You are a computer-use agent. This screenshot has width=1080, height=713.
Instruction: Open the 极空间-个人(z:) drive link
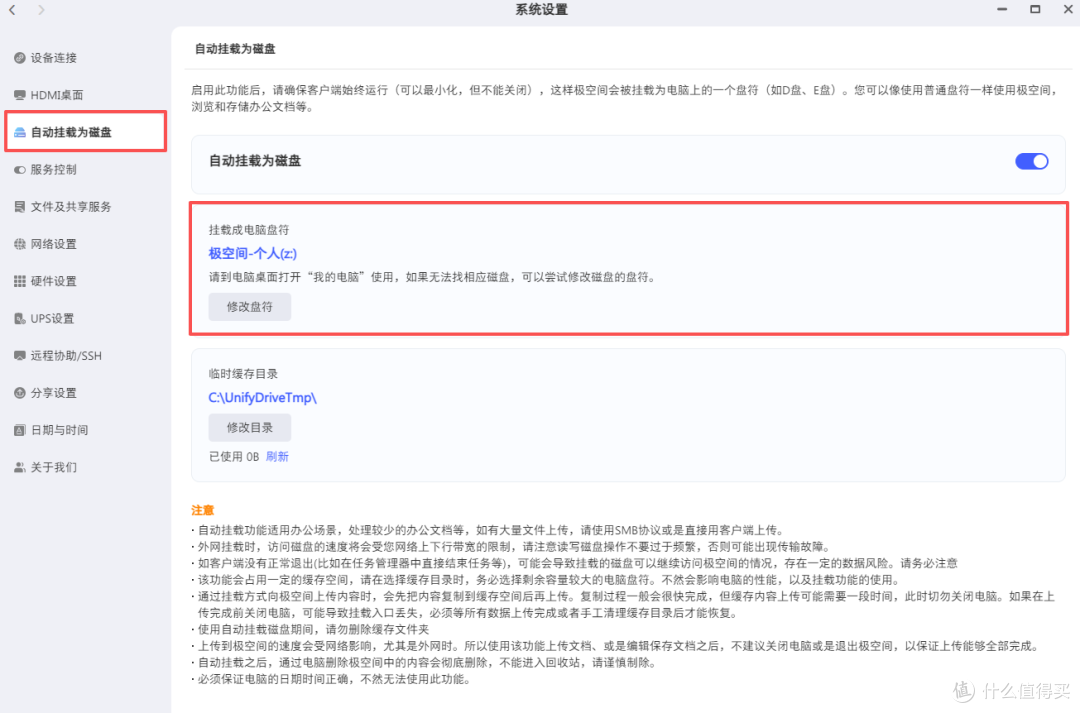tap(250, 253)
